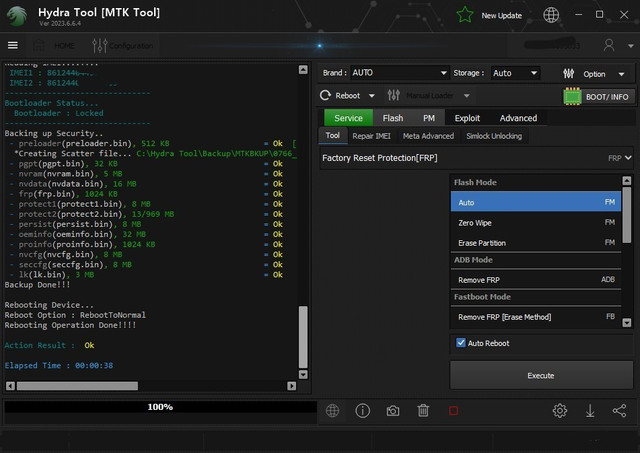This screenshot has height=453, width=640.
Task: Click the "Elapsed Time : 00:00:38" log line
Action: pos(59,365)
